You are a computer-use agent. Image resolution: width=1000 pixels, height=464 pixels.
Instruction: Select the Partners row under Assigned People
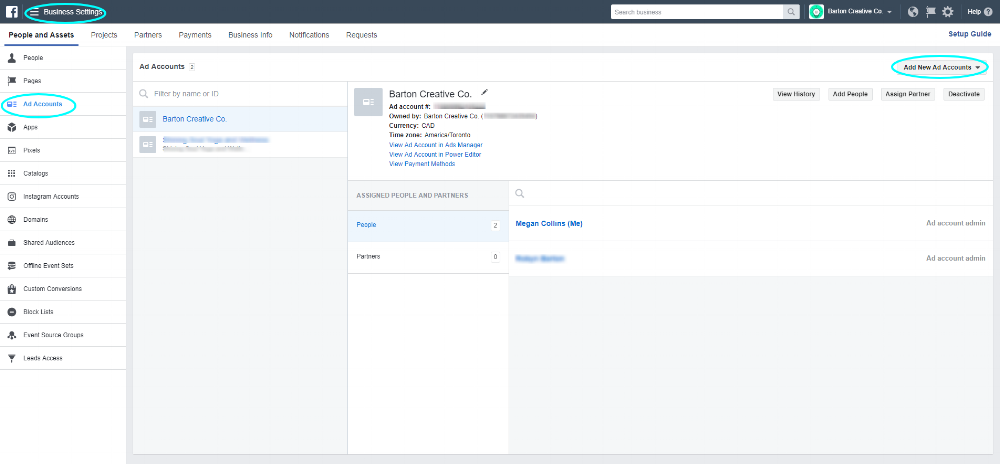coord(428,257)
